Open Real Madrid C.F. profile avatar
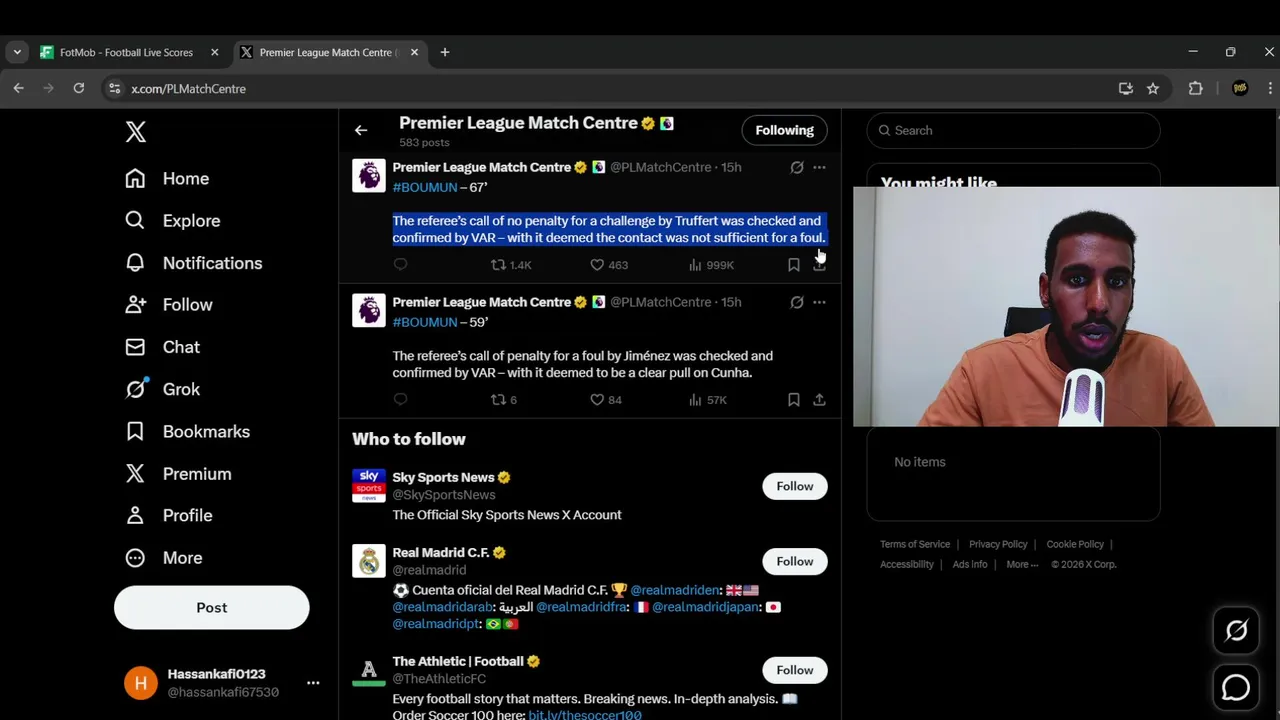The width and height of the screenshot is (1280, 720). click(x=369, y=560)
